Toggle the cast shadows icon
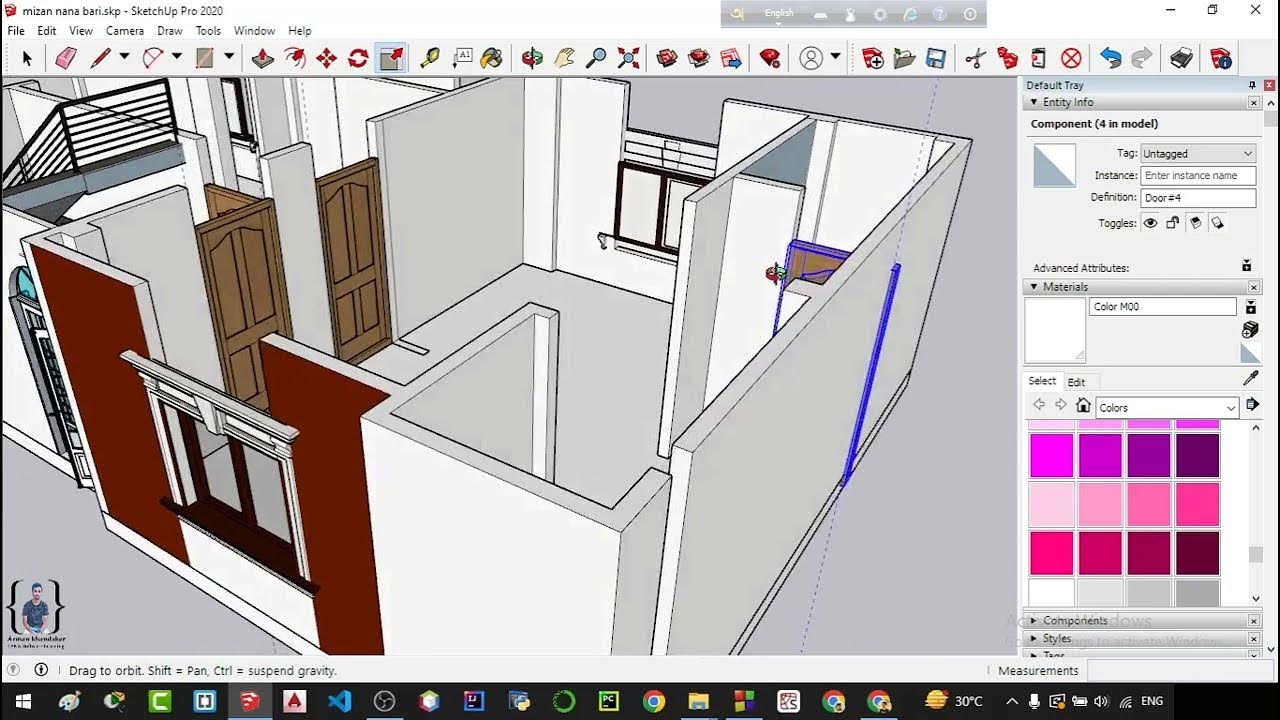Screen dimensions: 1280x720 click(x=1217, y=223)
